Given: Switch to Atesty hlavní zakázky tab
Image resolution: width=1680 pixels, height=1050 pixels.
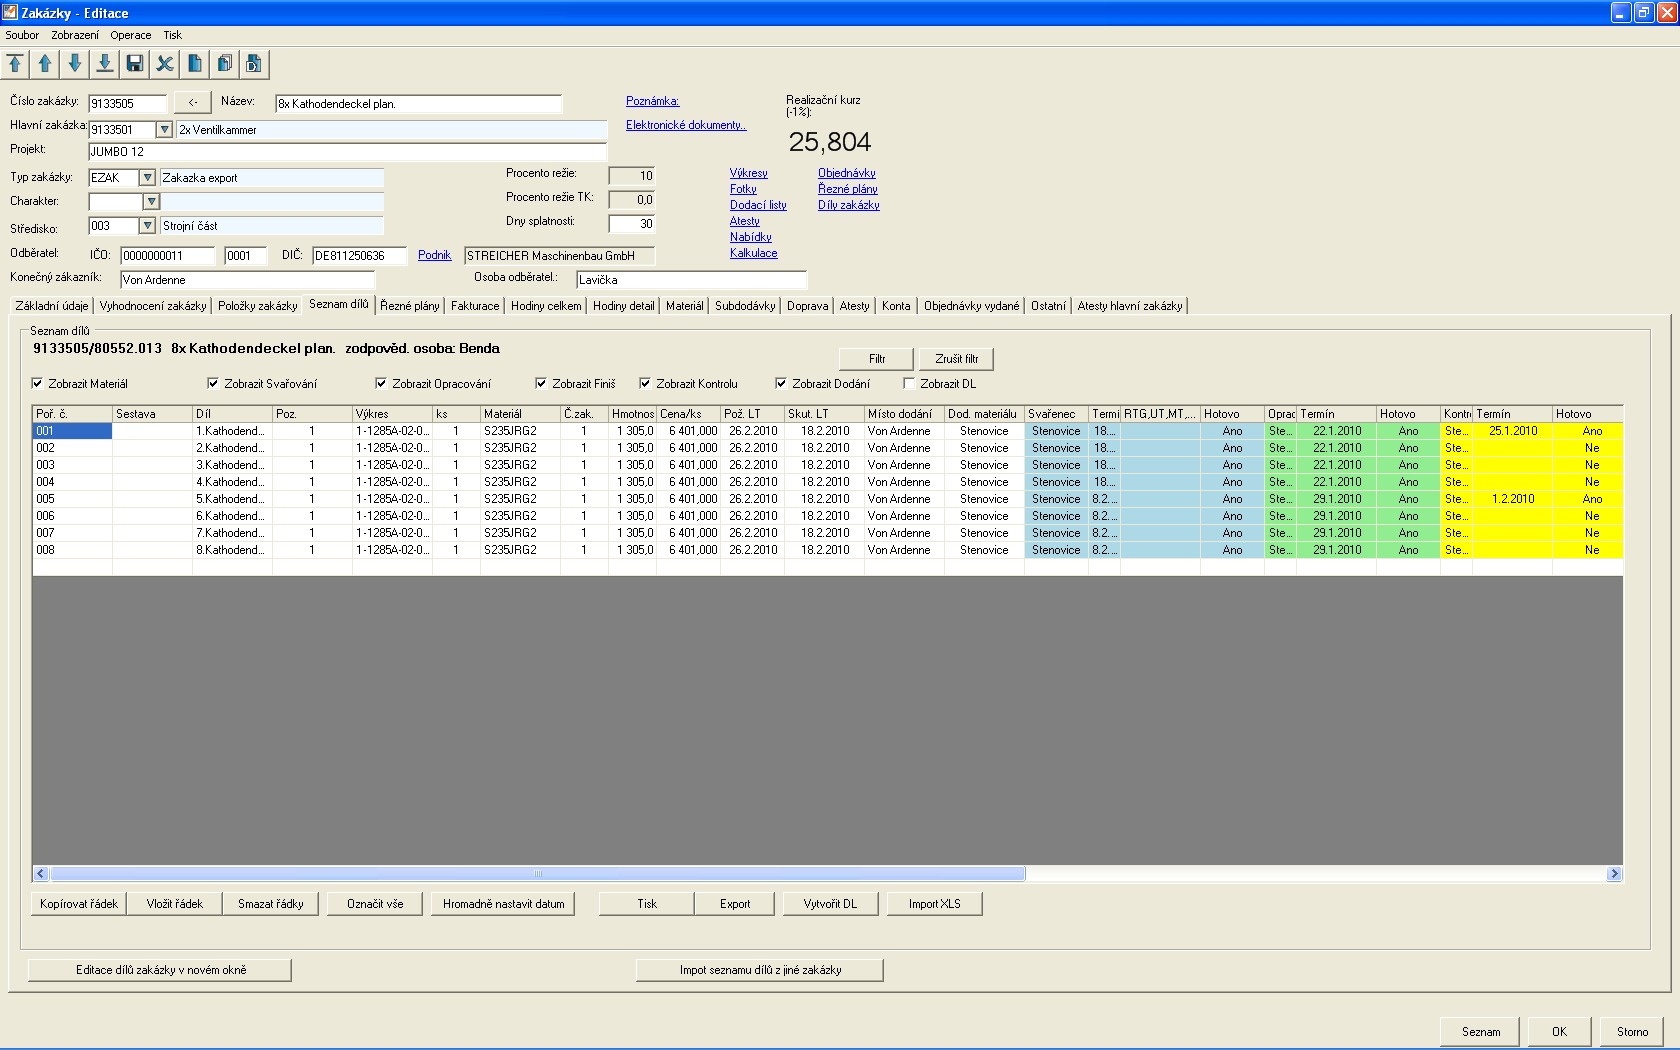Looking at the screenshot, I should 1130,306.
